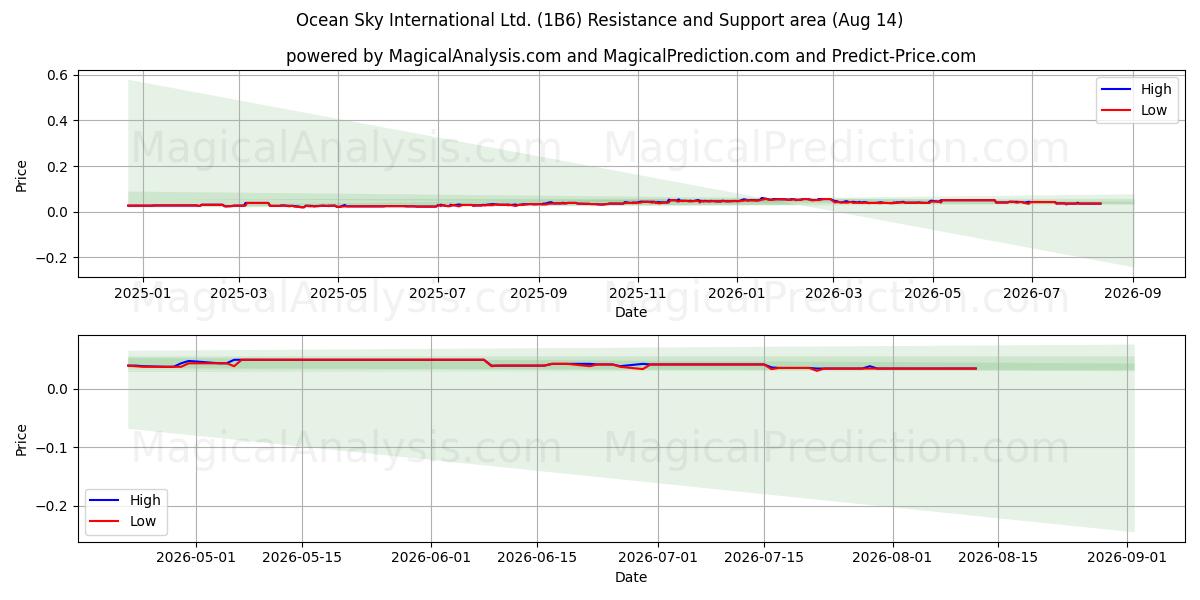Click the "2026-09-01" date tick label

coord(1128,558)
